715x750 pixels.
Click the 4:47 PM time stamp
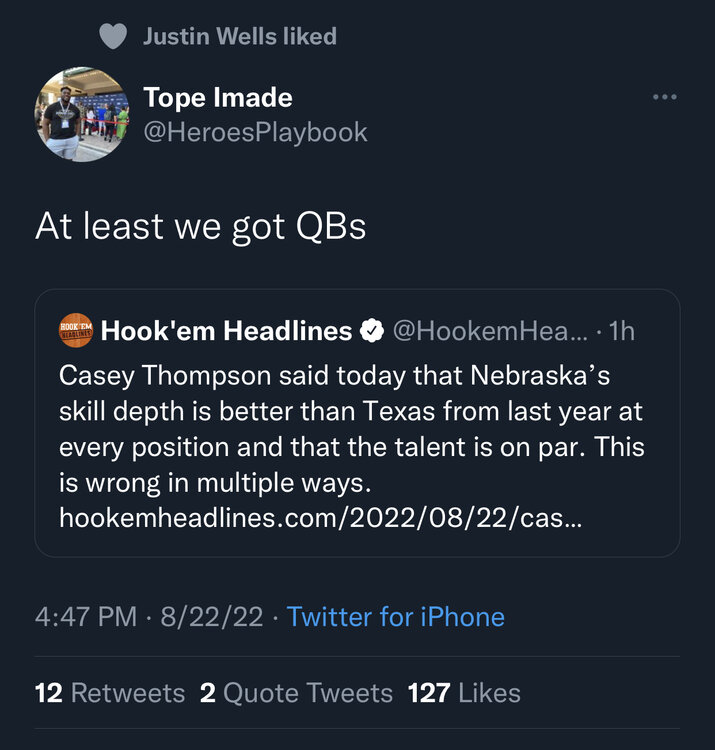[x=85, y=616]
